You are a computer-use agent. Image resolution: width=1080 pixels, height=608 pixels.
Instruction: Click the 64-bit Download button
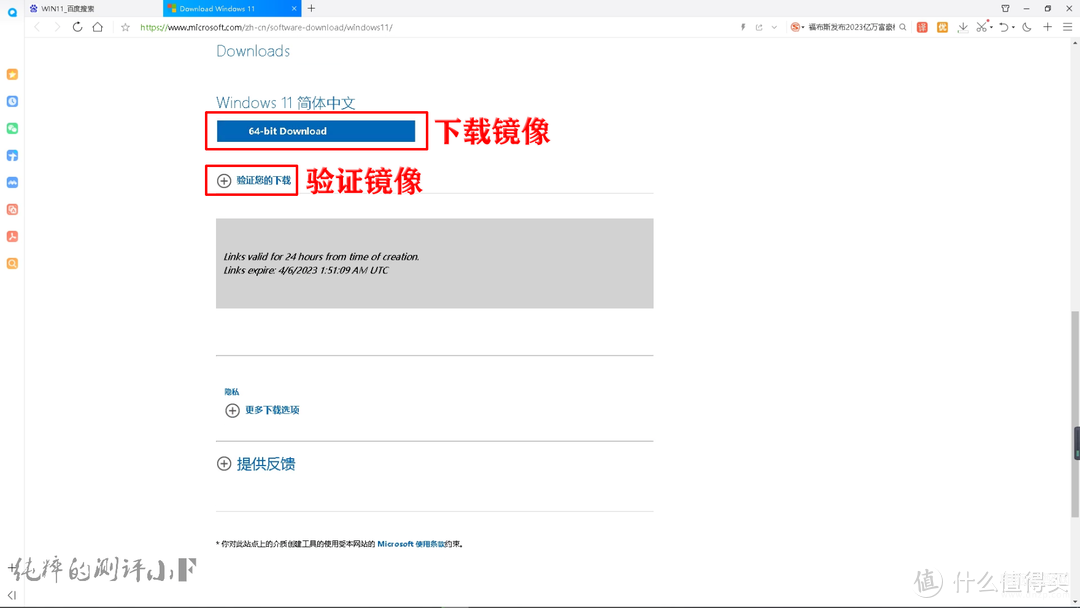[316, 131]
